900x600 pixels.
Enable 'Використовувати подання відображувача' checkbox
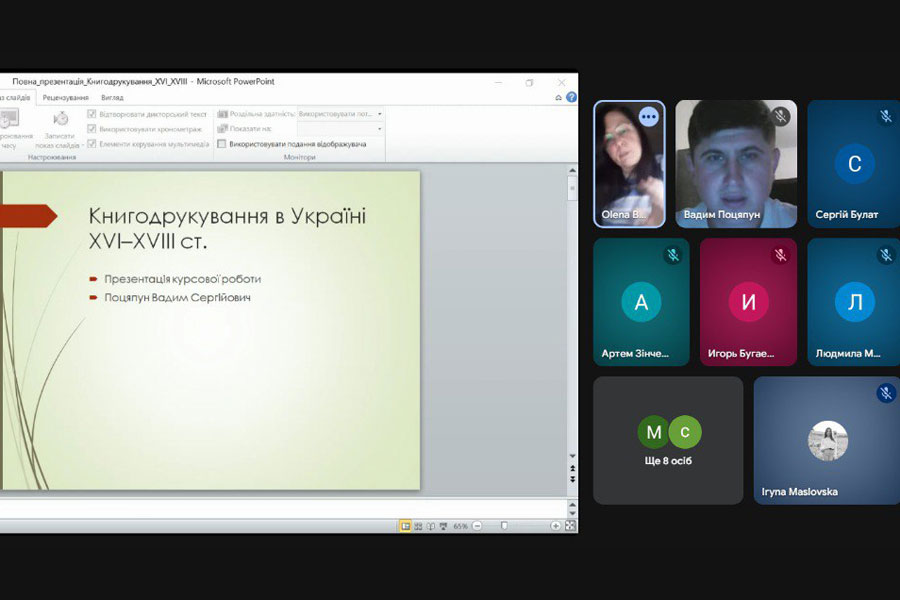click(222, 144)
